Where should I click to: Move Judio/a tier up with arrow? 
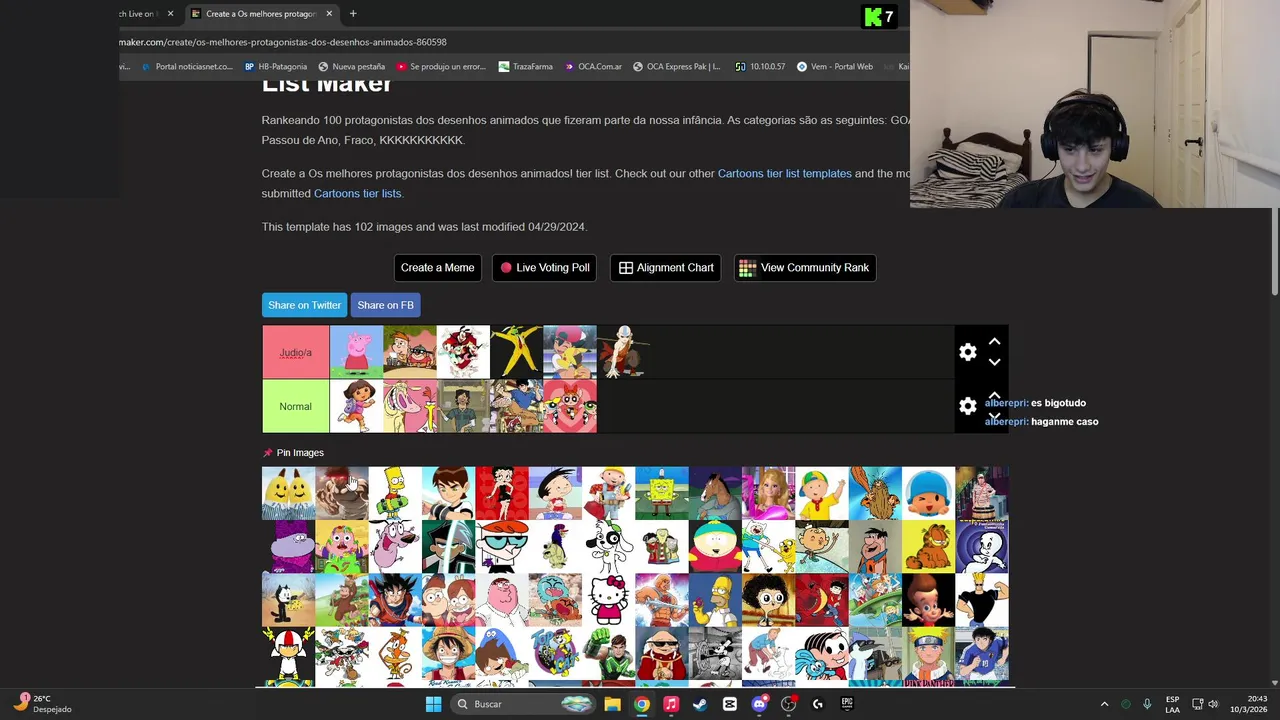[994, 342]
